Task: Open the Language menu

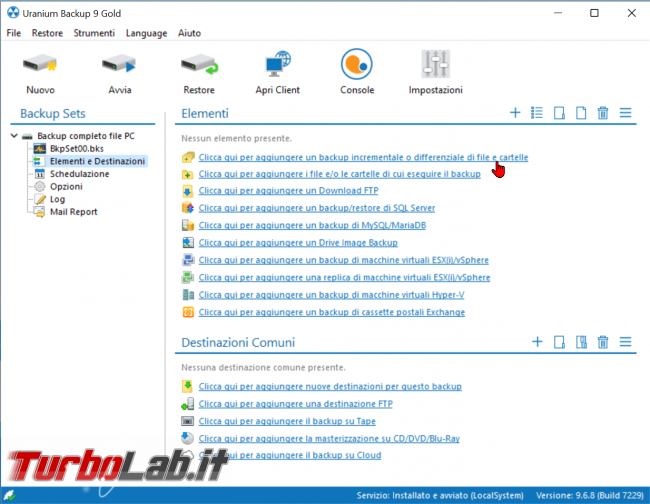Action: (x=146, y=33)
